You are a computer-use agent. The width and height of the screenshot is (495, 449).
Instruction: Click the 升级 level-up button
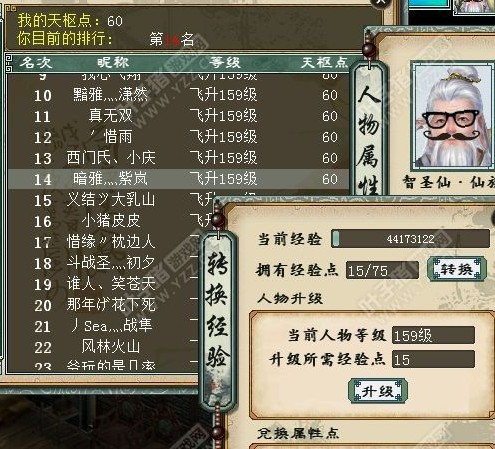378,391
